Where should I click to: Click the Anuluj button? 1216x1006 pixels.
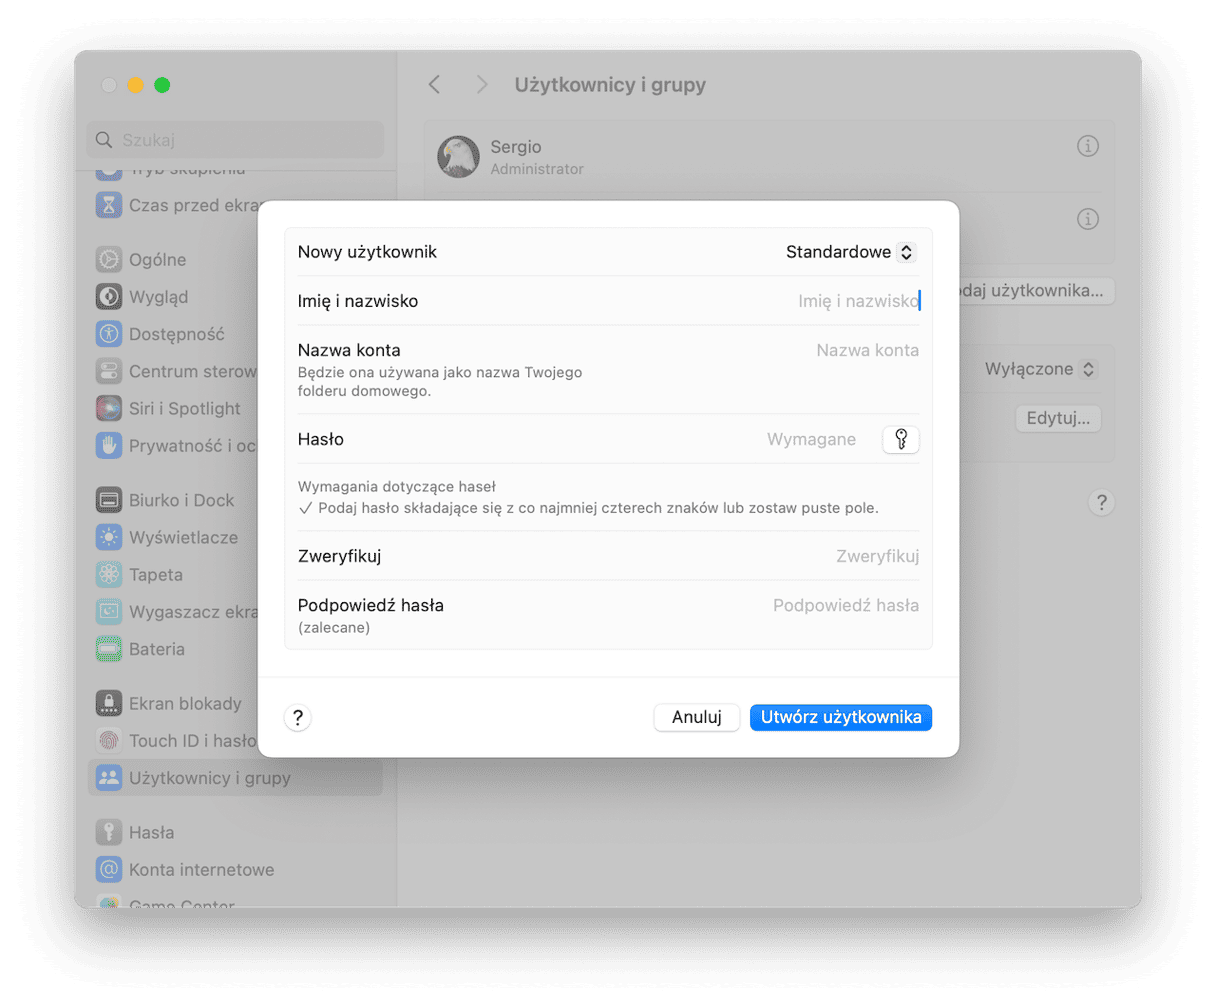[x=697, y=717]
